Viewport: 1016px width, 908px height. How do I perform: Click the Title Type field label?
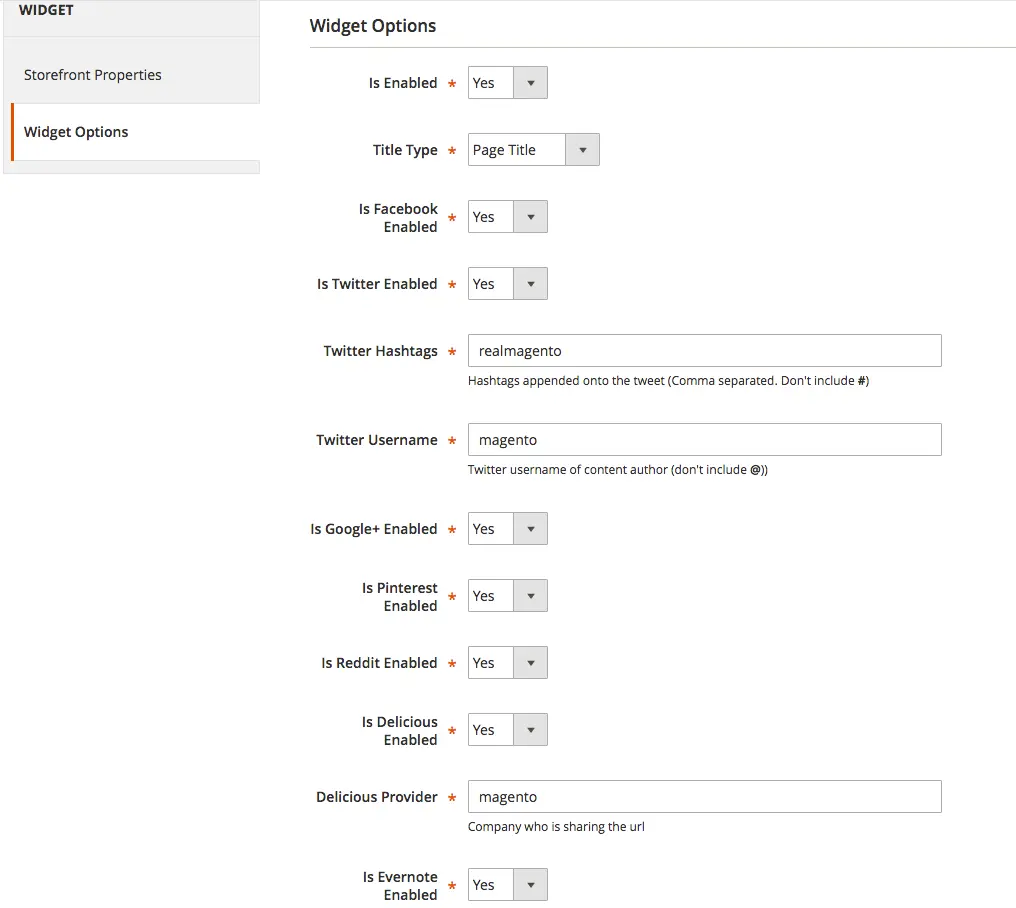click(405, 150)
